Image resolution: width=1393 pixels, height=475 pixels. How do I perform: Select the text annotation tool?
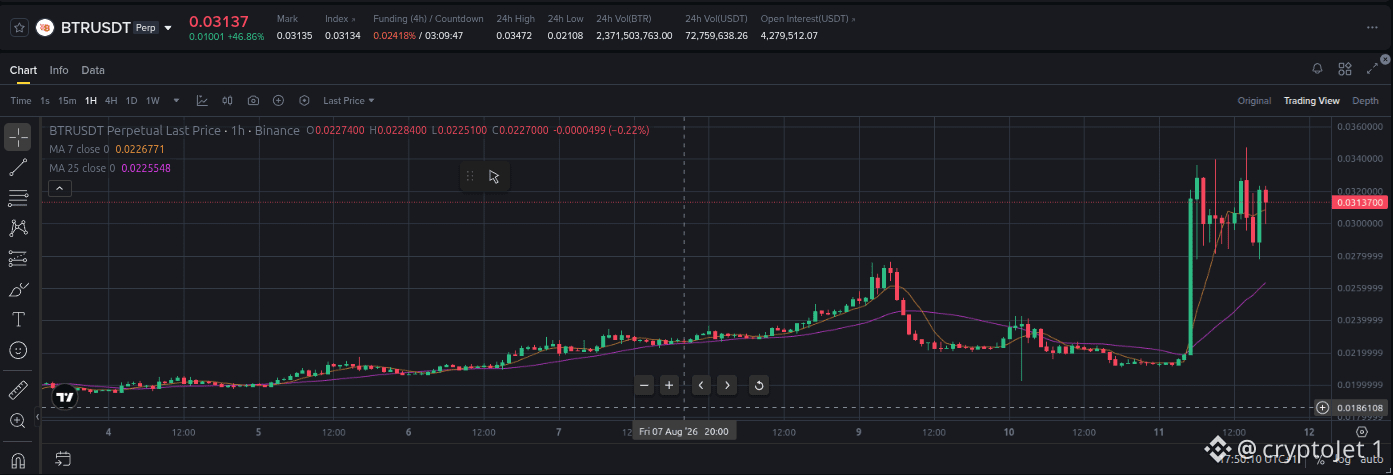coord(18,320)
